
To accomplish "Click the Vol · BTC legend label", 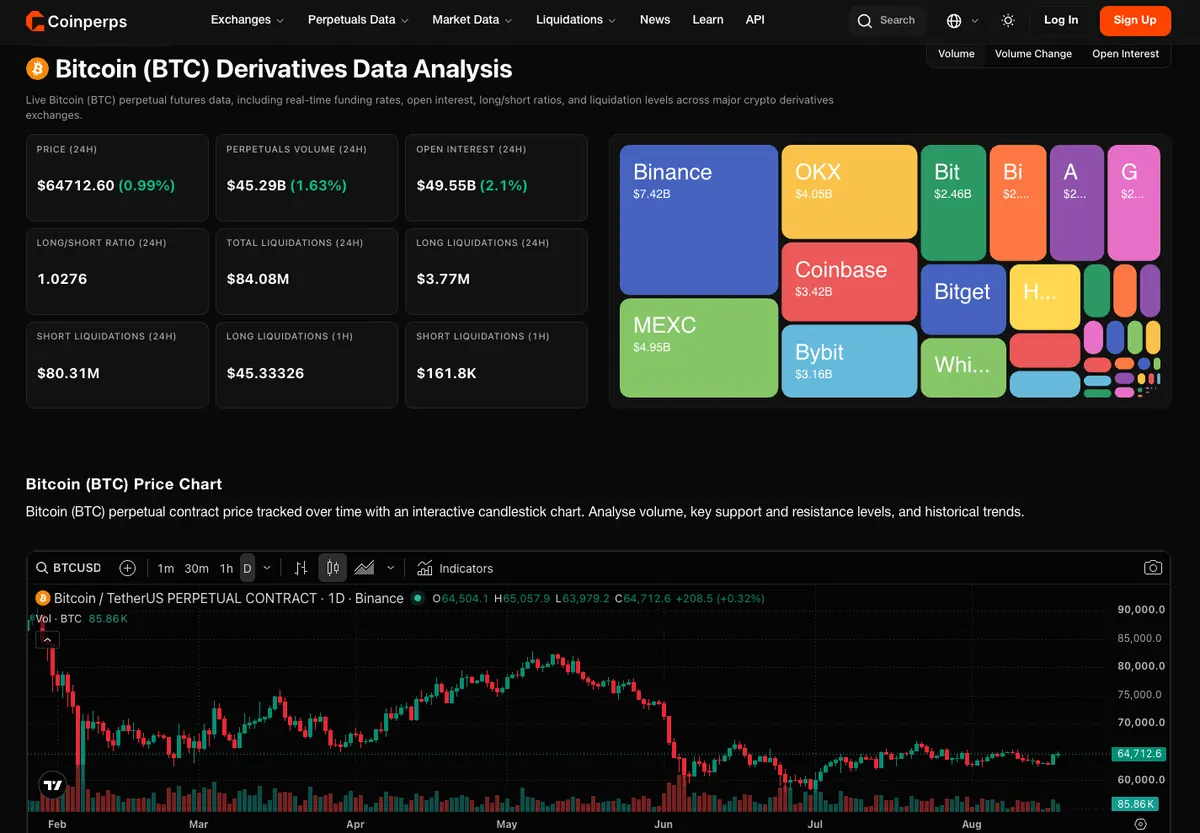I will [59, 619].
